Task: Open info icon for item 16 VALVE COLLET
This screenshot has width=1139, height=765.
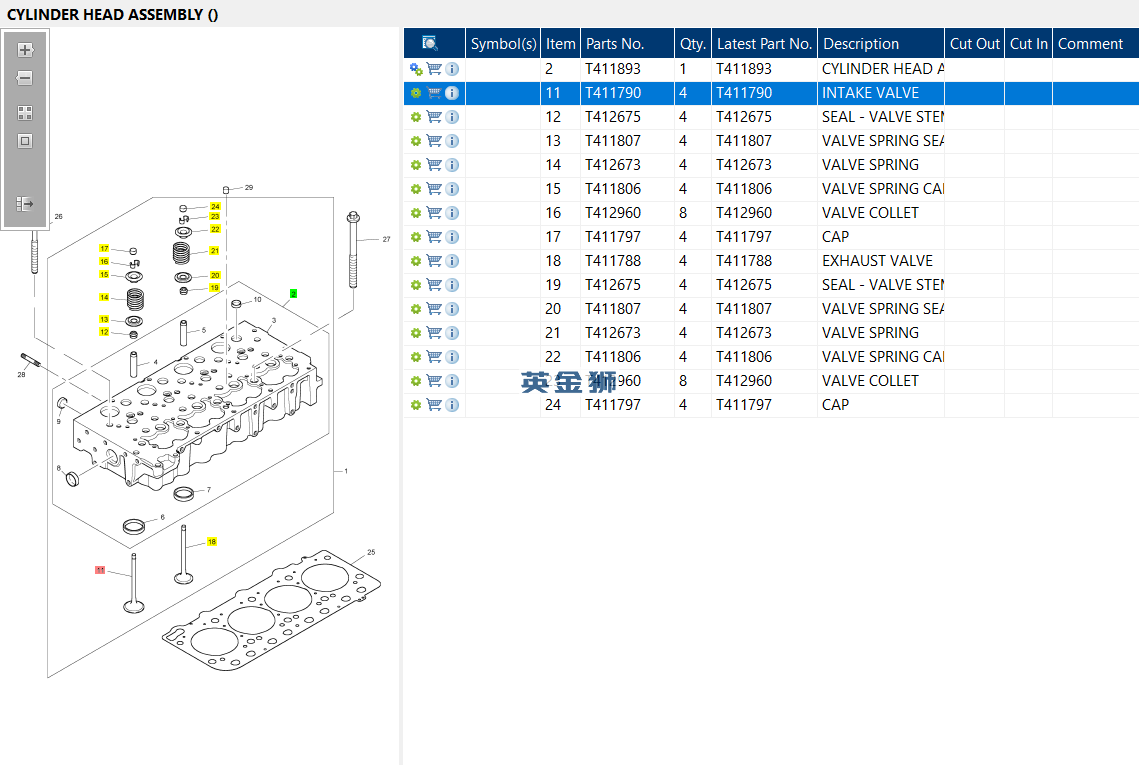Action: point(452,213)
